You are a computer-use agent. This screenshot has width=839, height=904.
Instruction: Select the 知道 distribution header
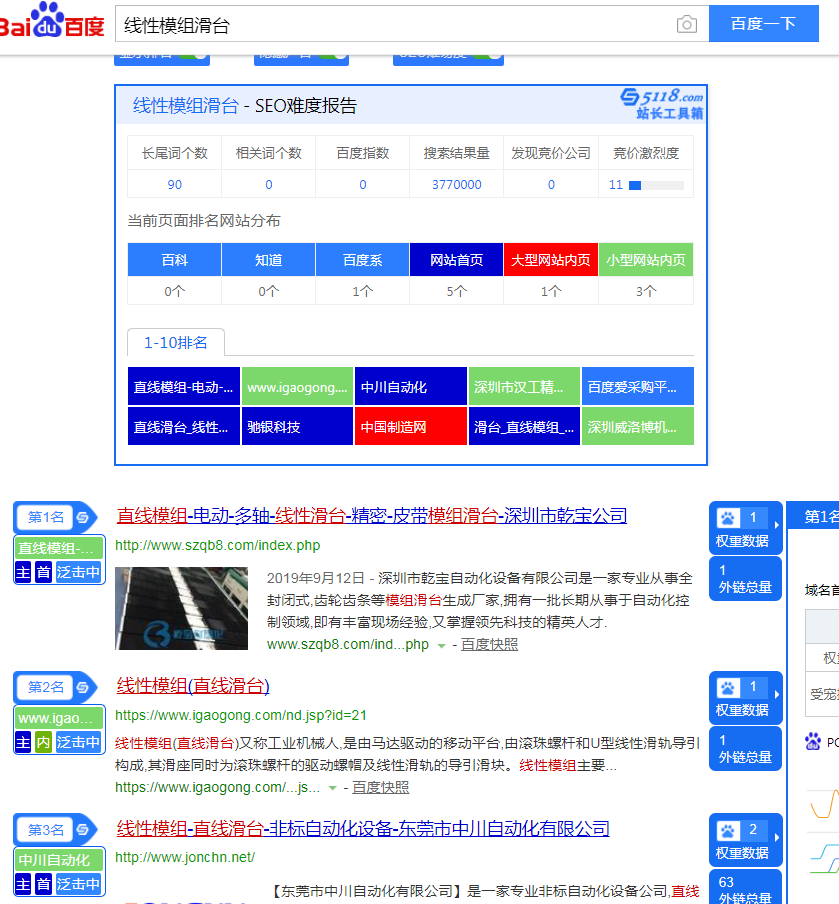coord(268,260)
